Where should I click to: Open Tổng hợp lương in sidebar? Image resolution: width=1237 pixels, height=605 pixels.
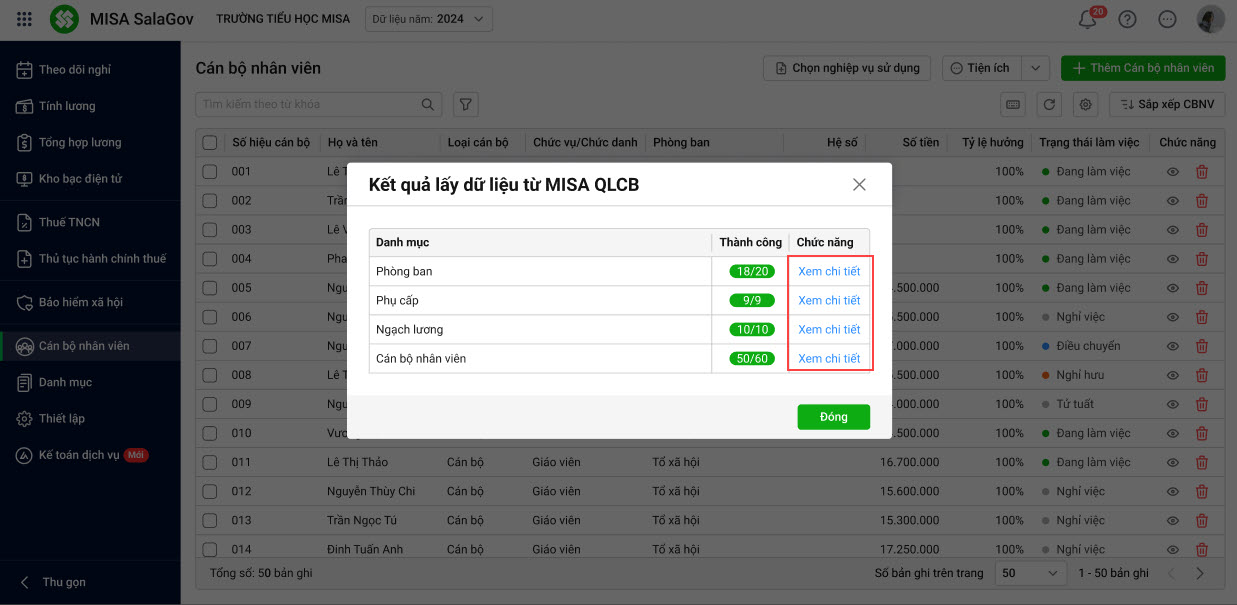[90, 142]
